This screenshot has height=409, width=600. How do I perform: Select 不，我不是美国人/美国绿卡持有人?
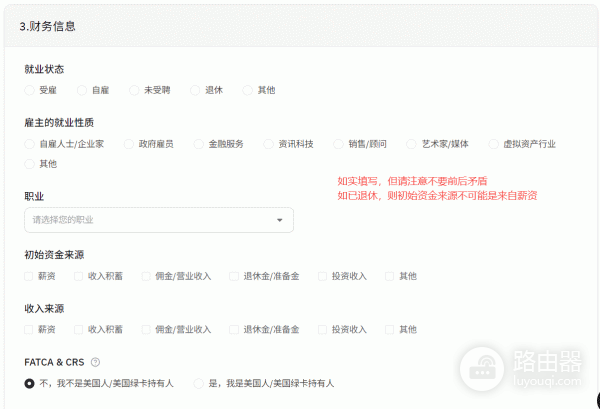29,383
